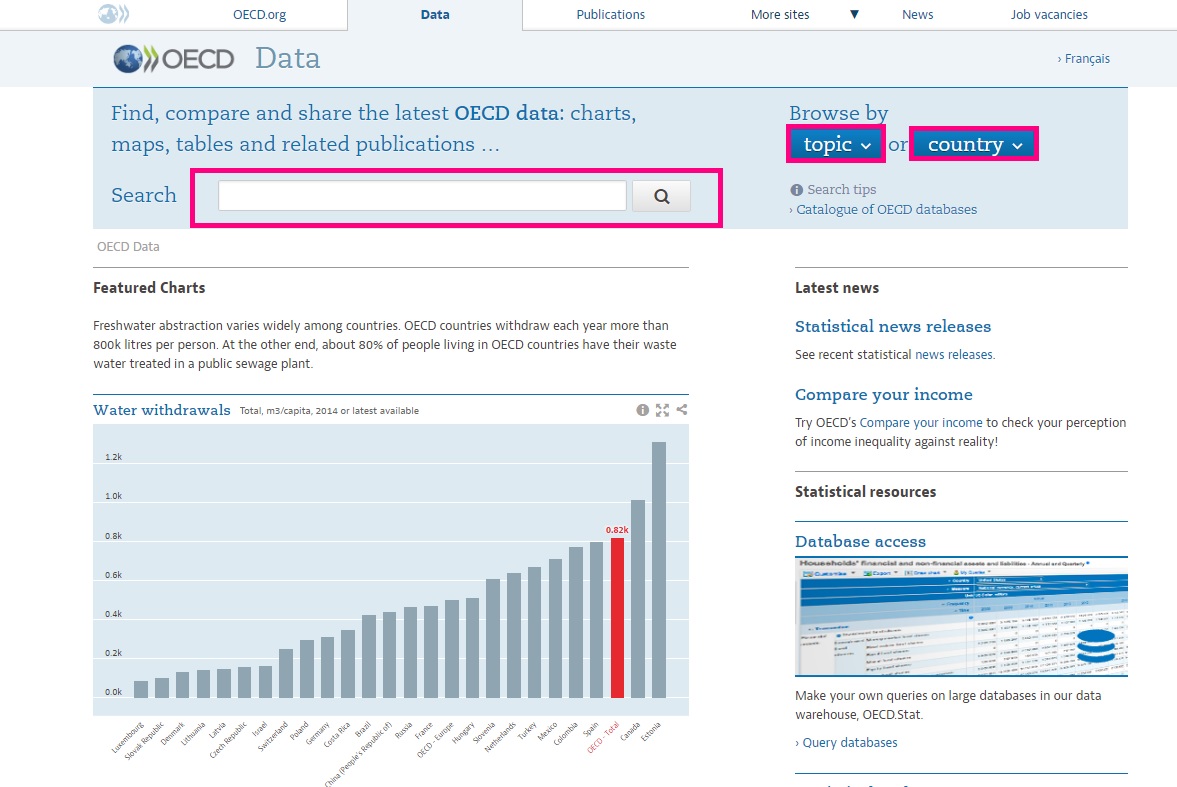The image size is (1177, 787).
Task: Click the Latest news heading
Action: [837, 288]
